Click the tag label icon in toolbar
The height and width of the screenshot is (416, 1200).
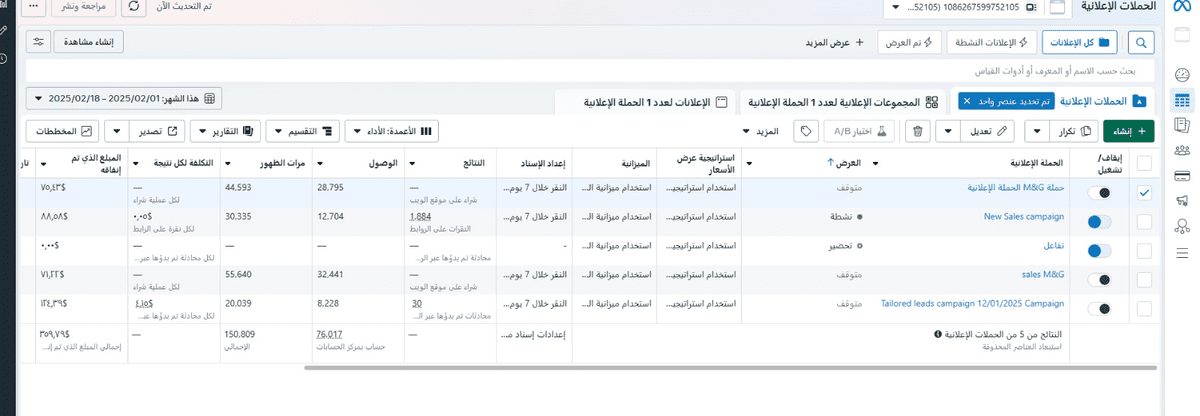pyautogui.click(x=805, y=131)
